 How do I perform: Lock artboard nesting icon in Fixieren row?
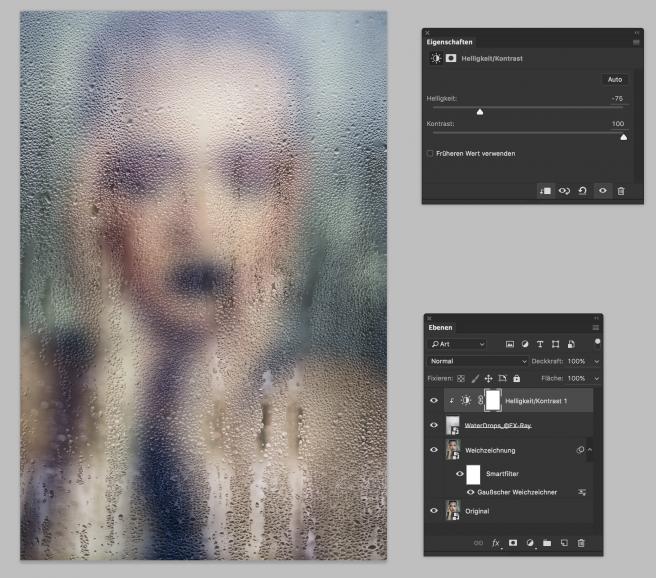(x=502, y=379)
